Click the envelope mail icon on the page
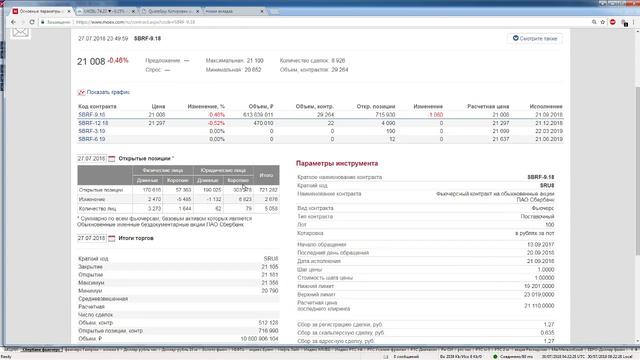 [20, 33]
